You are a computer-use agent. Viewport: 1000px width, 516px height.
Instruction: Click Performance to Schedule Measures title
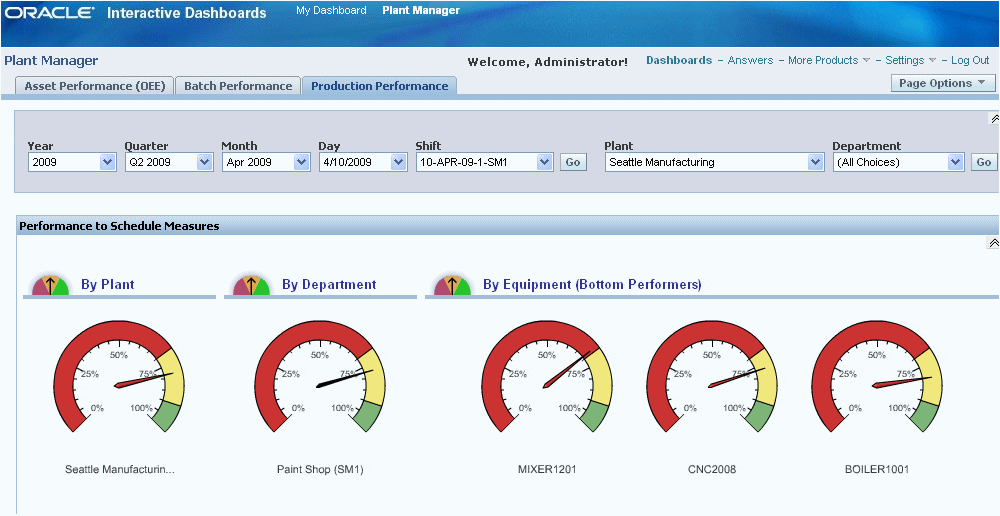pos(119,226)
